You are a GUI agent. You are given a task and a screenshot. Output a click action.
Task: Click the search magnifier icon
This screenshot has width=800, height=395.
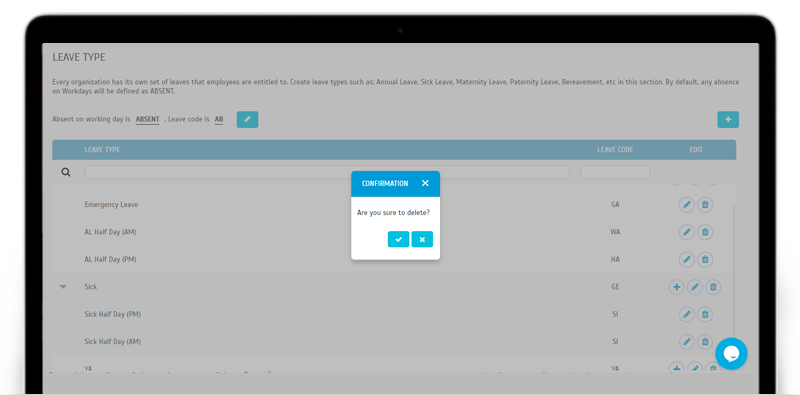pos(66,172)
